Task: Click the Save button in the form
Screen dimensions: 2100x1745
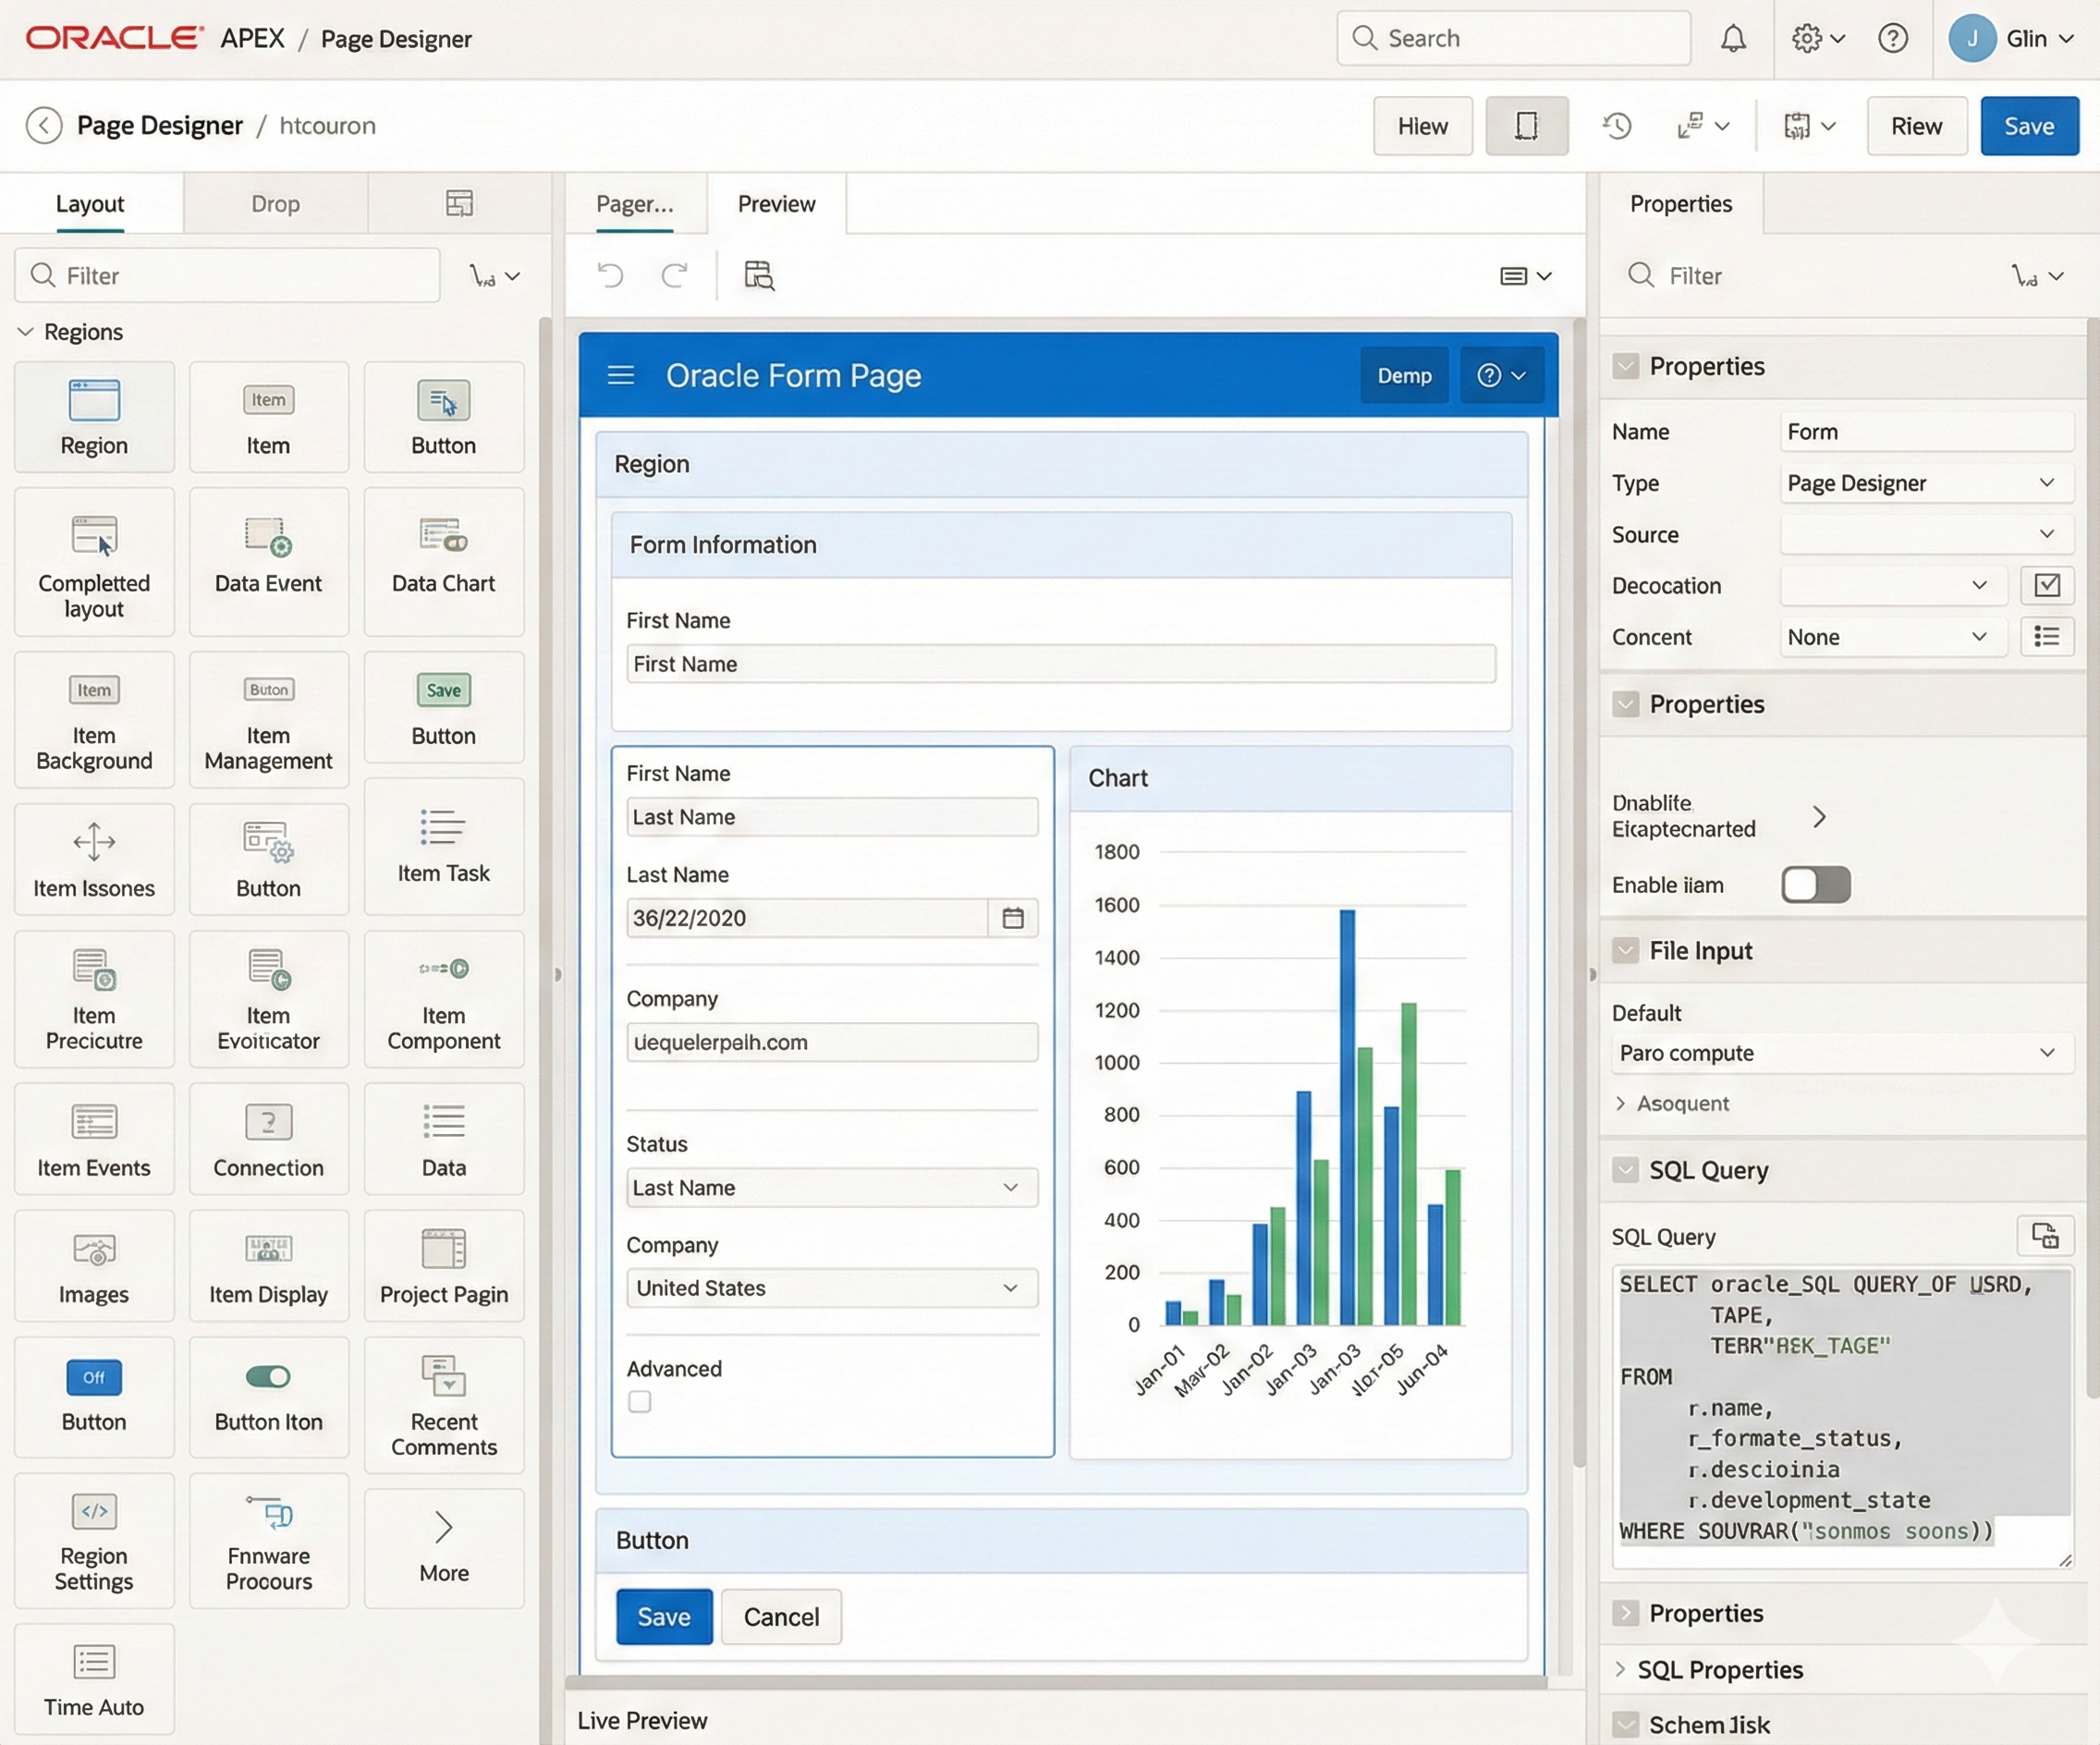Action: pos(663,1616)
